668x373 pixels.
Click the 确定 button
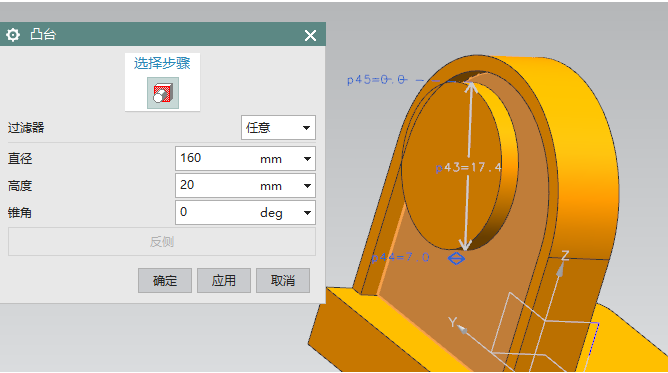tap(165, 281)
